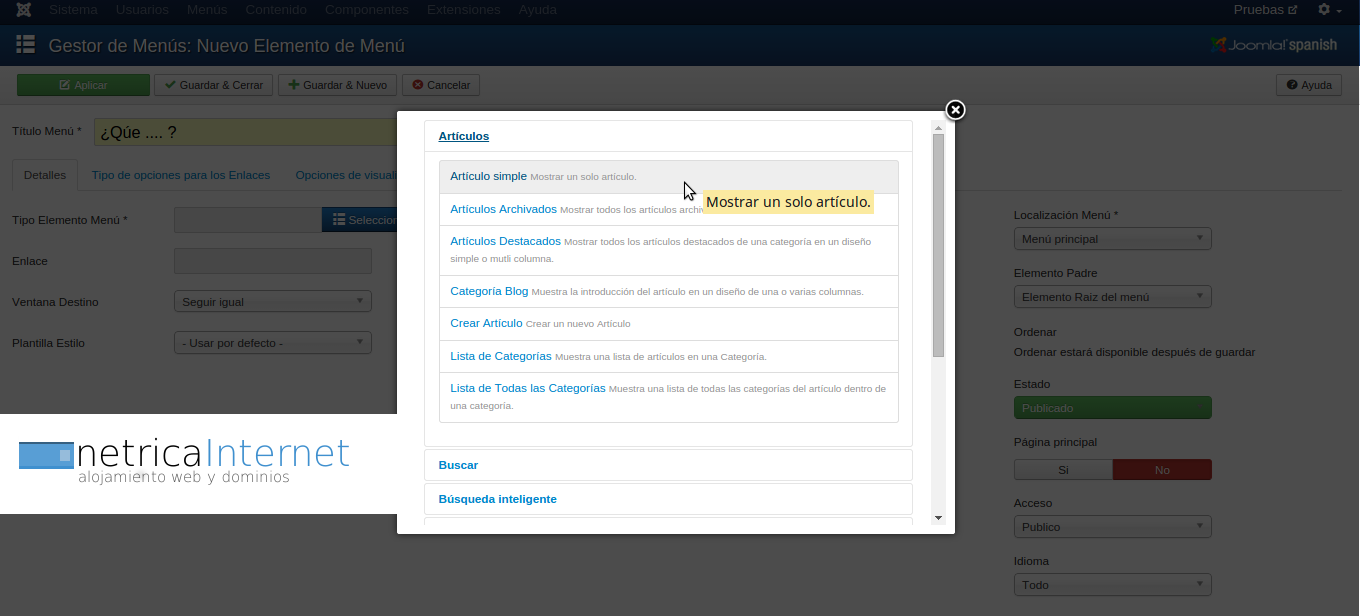The height and width of the screenshot is (616, 1361).
Task: Expand the Buscar section
Action: point(458,465)
